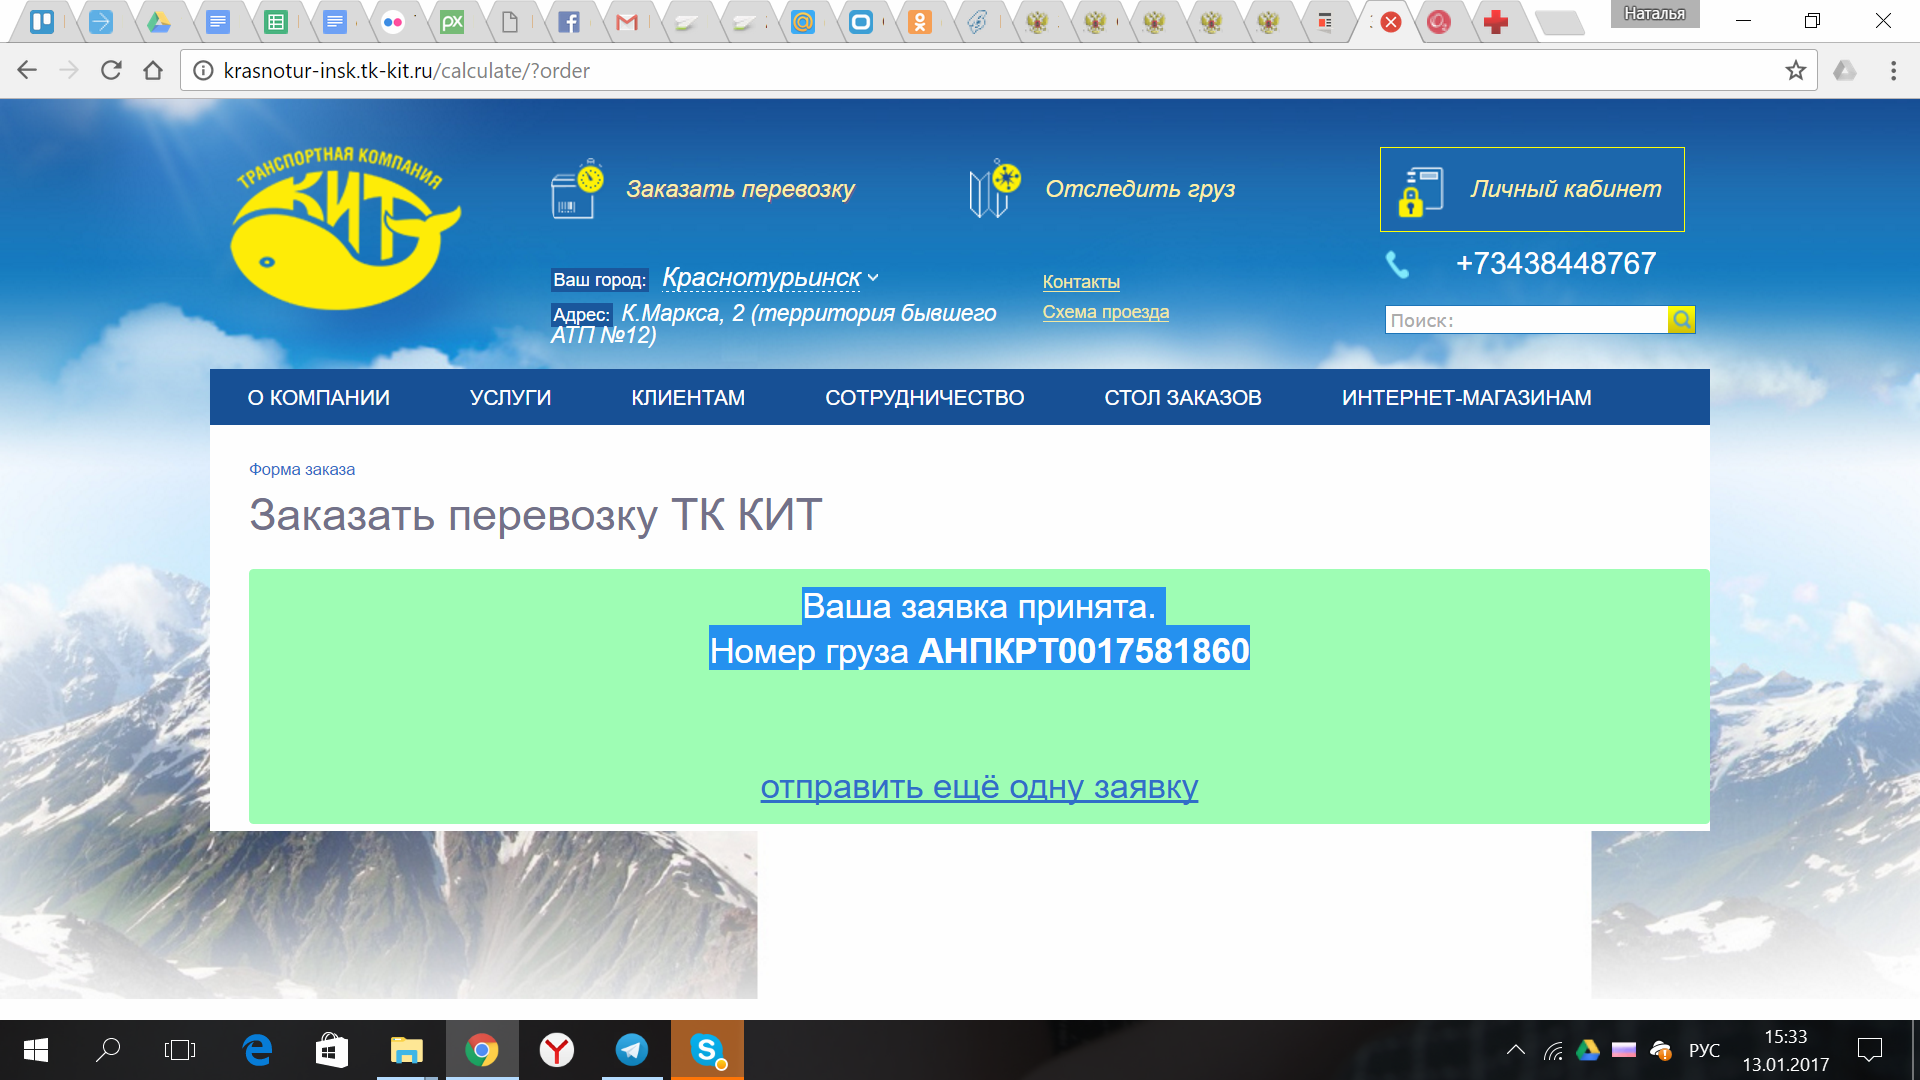This screenshot has width=1920, height=1080.
Task: Click the track cargo map icon
Action: coord(994,189)
